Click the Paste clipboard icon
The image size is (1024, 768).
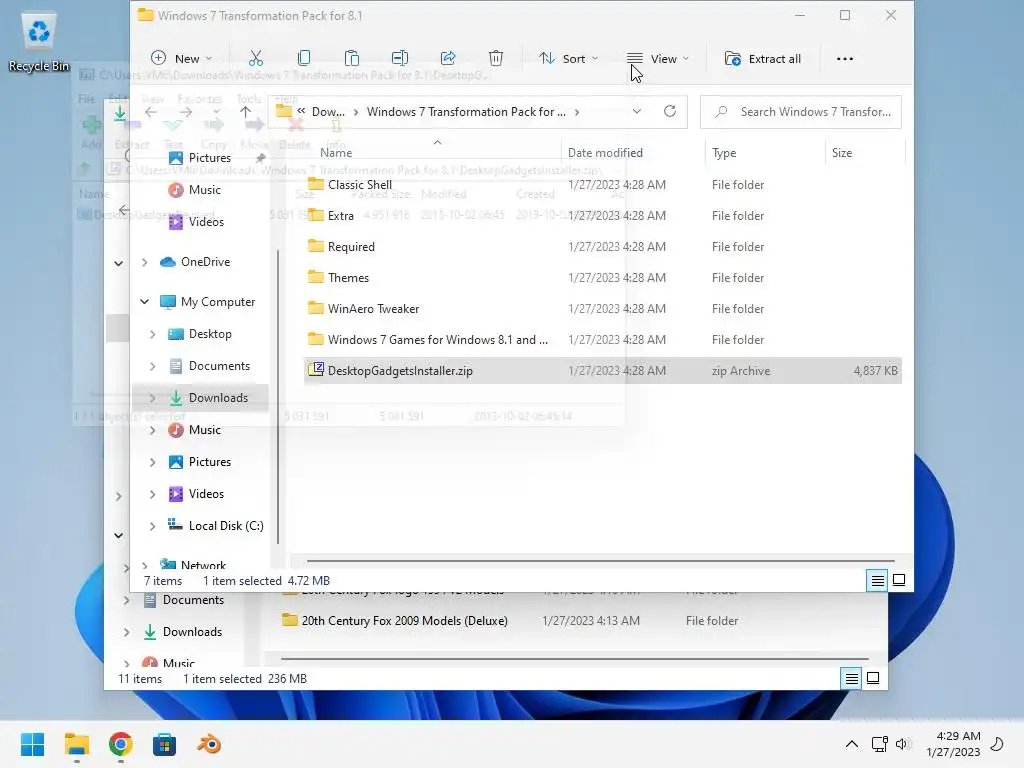351,59
